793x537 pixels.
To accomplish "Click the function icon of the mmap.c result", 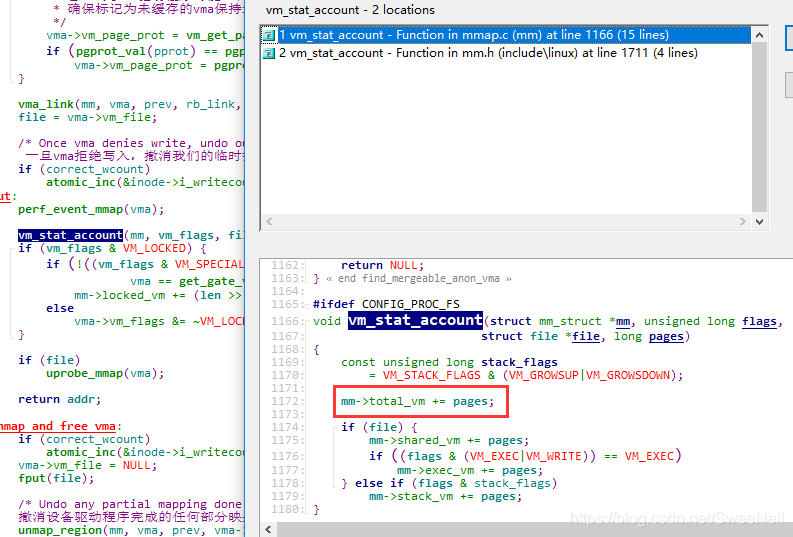I will pos(269,35).
